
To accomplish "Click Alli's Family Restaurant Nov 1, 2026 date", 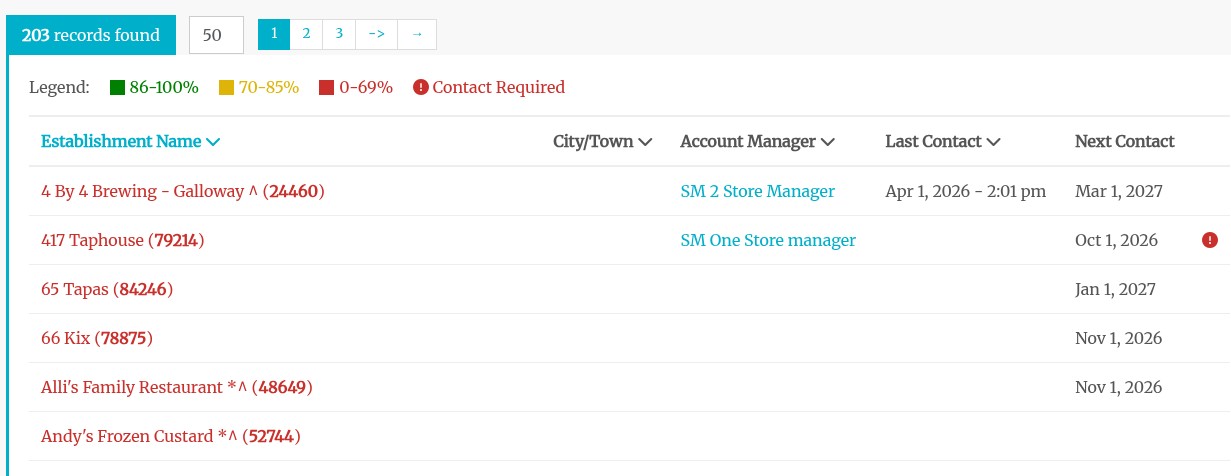I will pos(1118,387).
